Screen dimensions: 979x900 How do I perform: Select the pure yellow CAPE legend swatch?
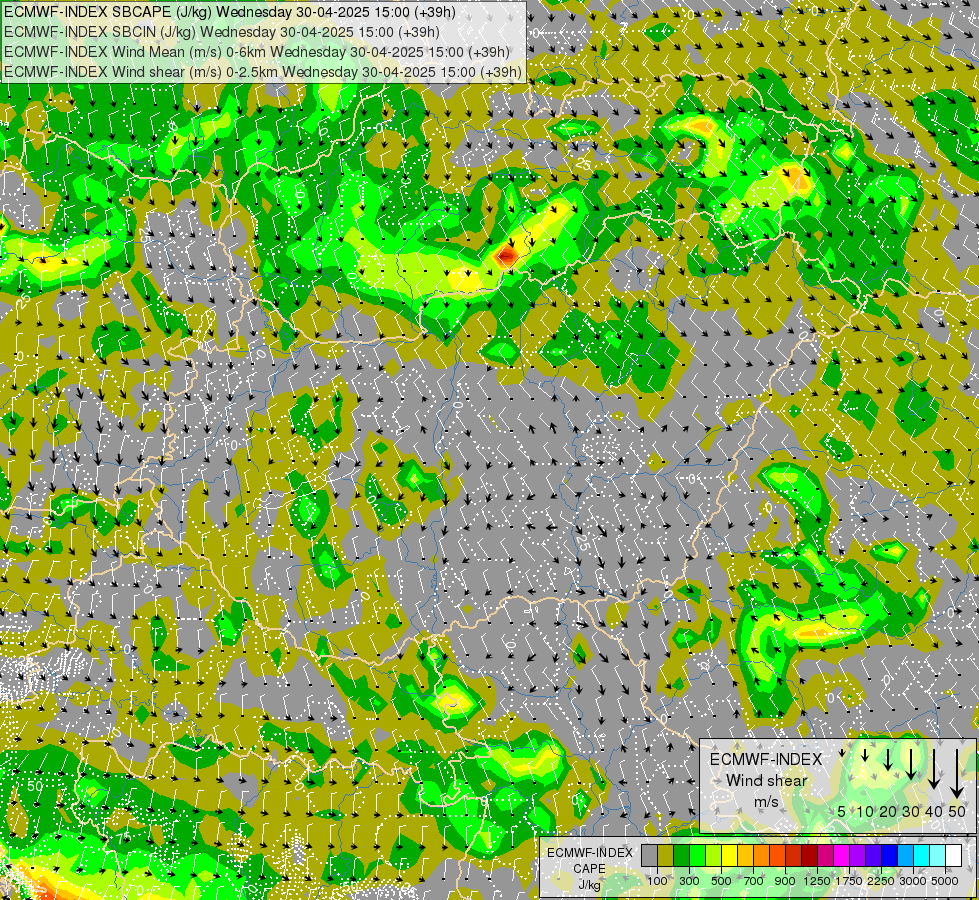click(x=729, y=855)
